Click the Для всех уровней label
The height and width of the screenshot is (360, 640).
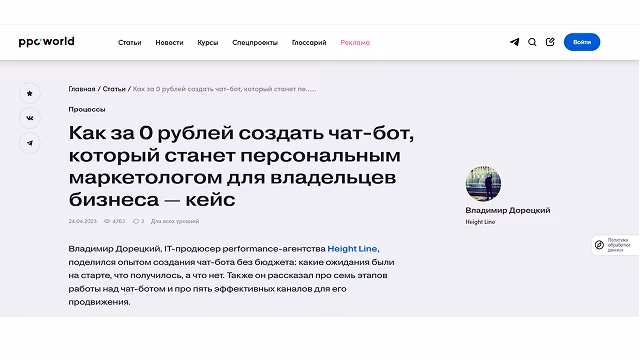click(x=175, y=221)
